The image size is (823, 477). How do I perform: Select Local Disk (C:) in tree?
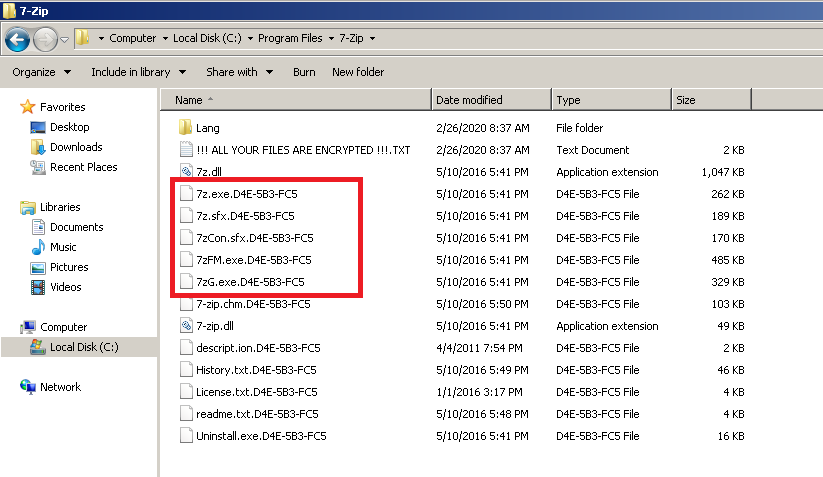(x=83, y=347)
